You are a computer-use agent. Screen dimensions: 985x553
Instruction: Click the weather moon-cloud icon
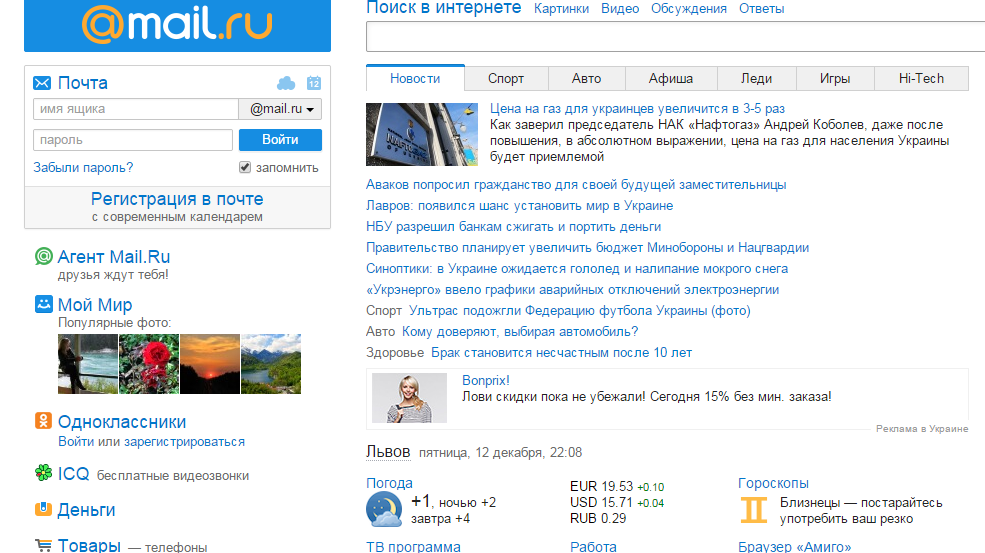384,509
